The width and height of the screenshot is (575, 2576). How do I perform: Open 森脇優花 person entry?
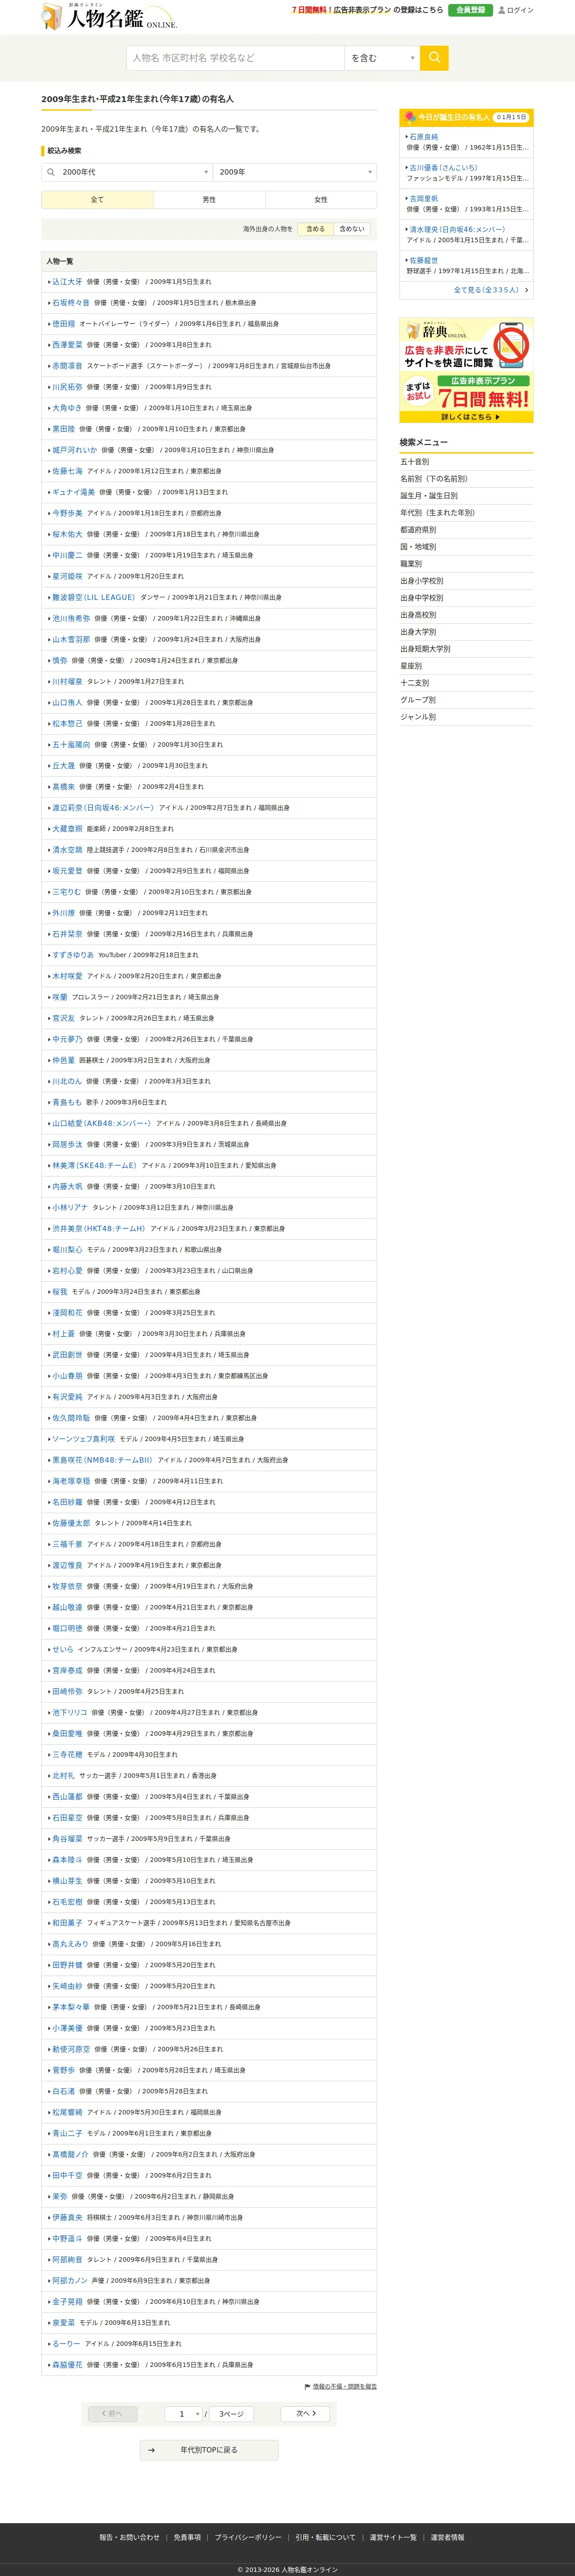coord(67,2365)
